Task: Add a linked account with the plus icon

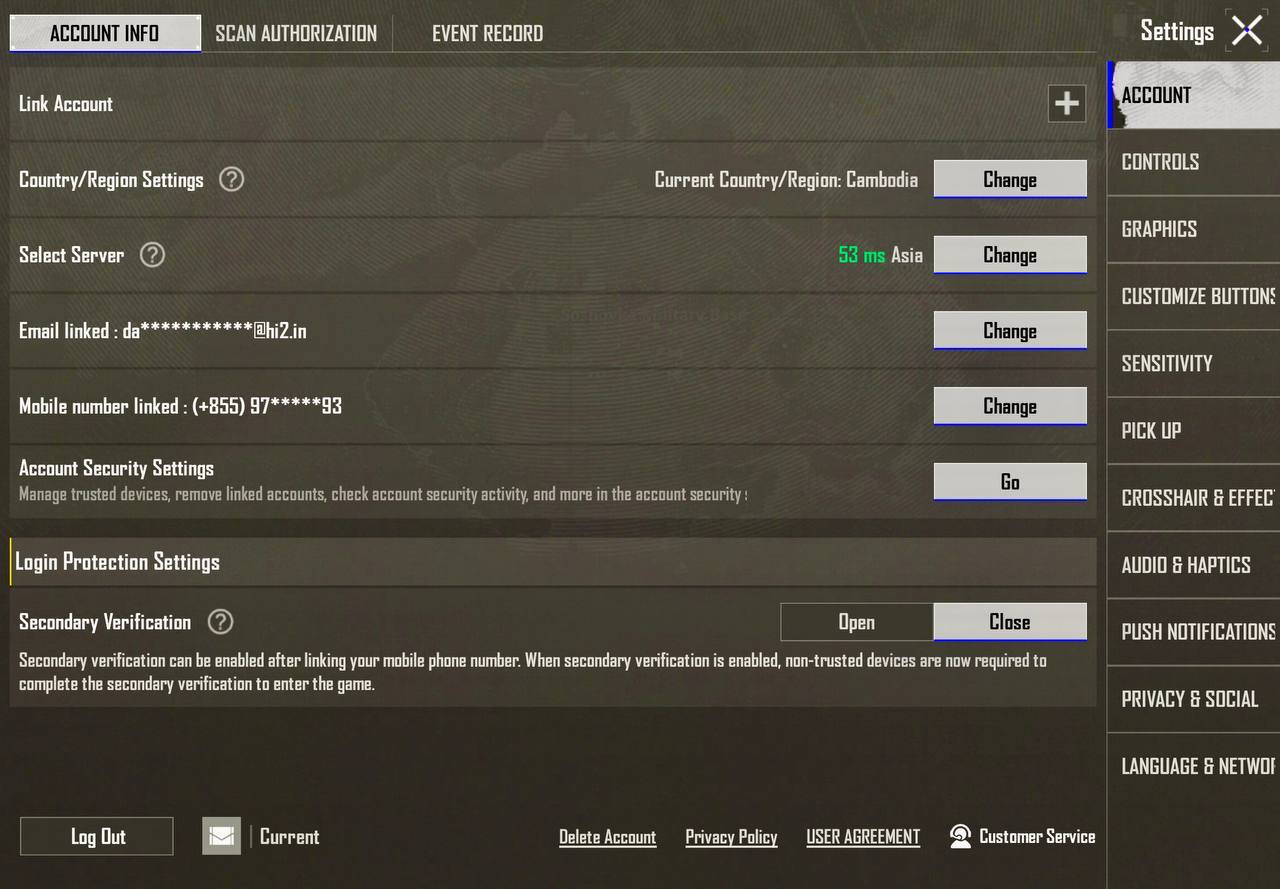Action: [x=1067, y=103]
